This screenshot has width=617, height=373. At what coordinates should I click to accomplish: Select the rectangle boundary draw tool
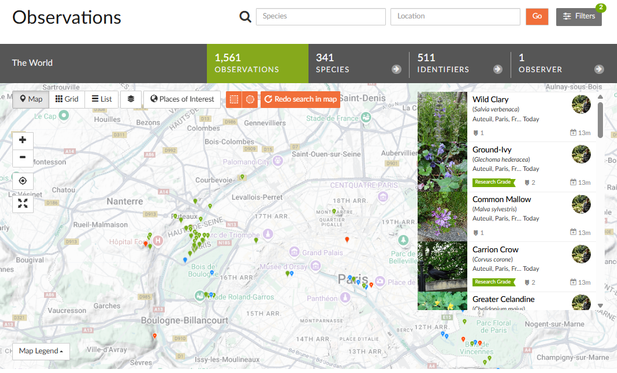tap(234, 99)
